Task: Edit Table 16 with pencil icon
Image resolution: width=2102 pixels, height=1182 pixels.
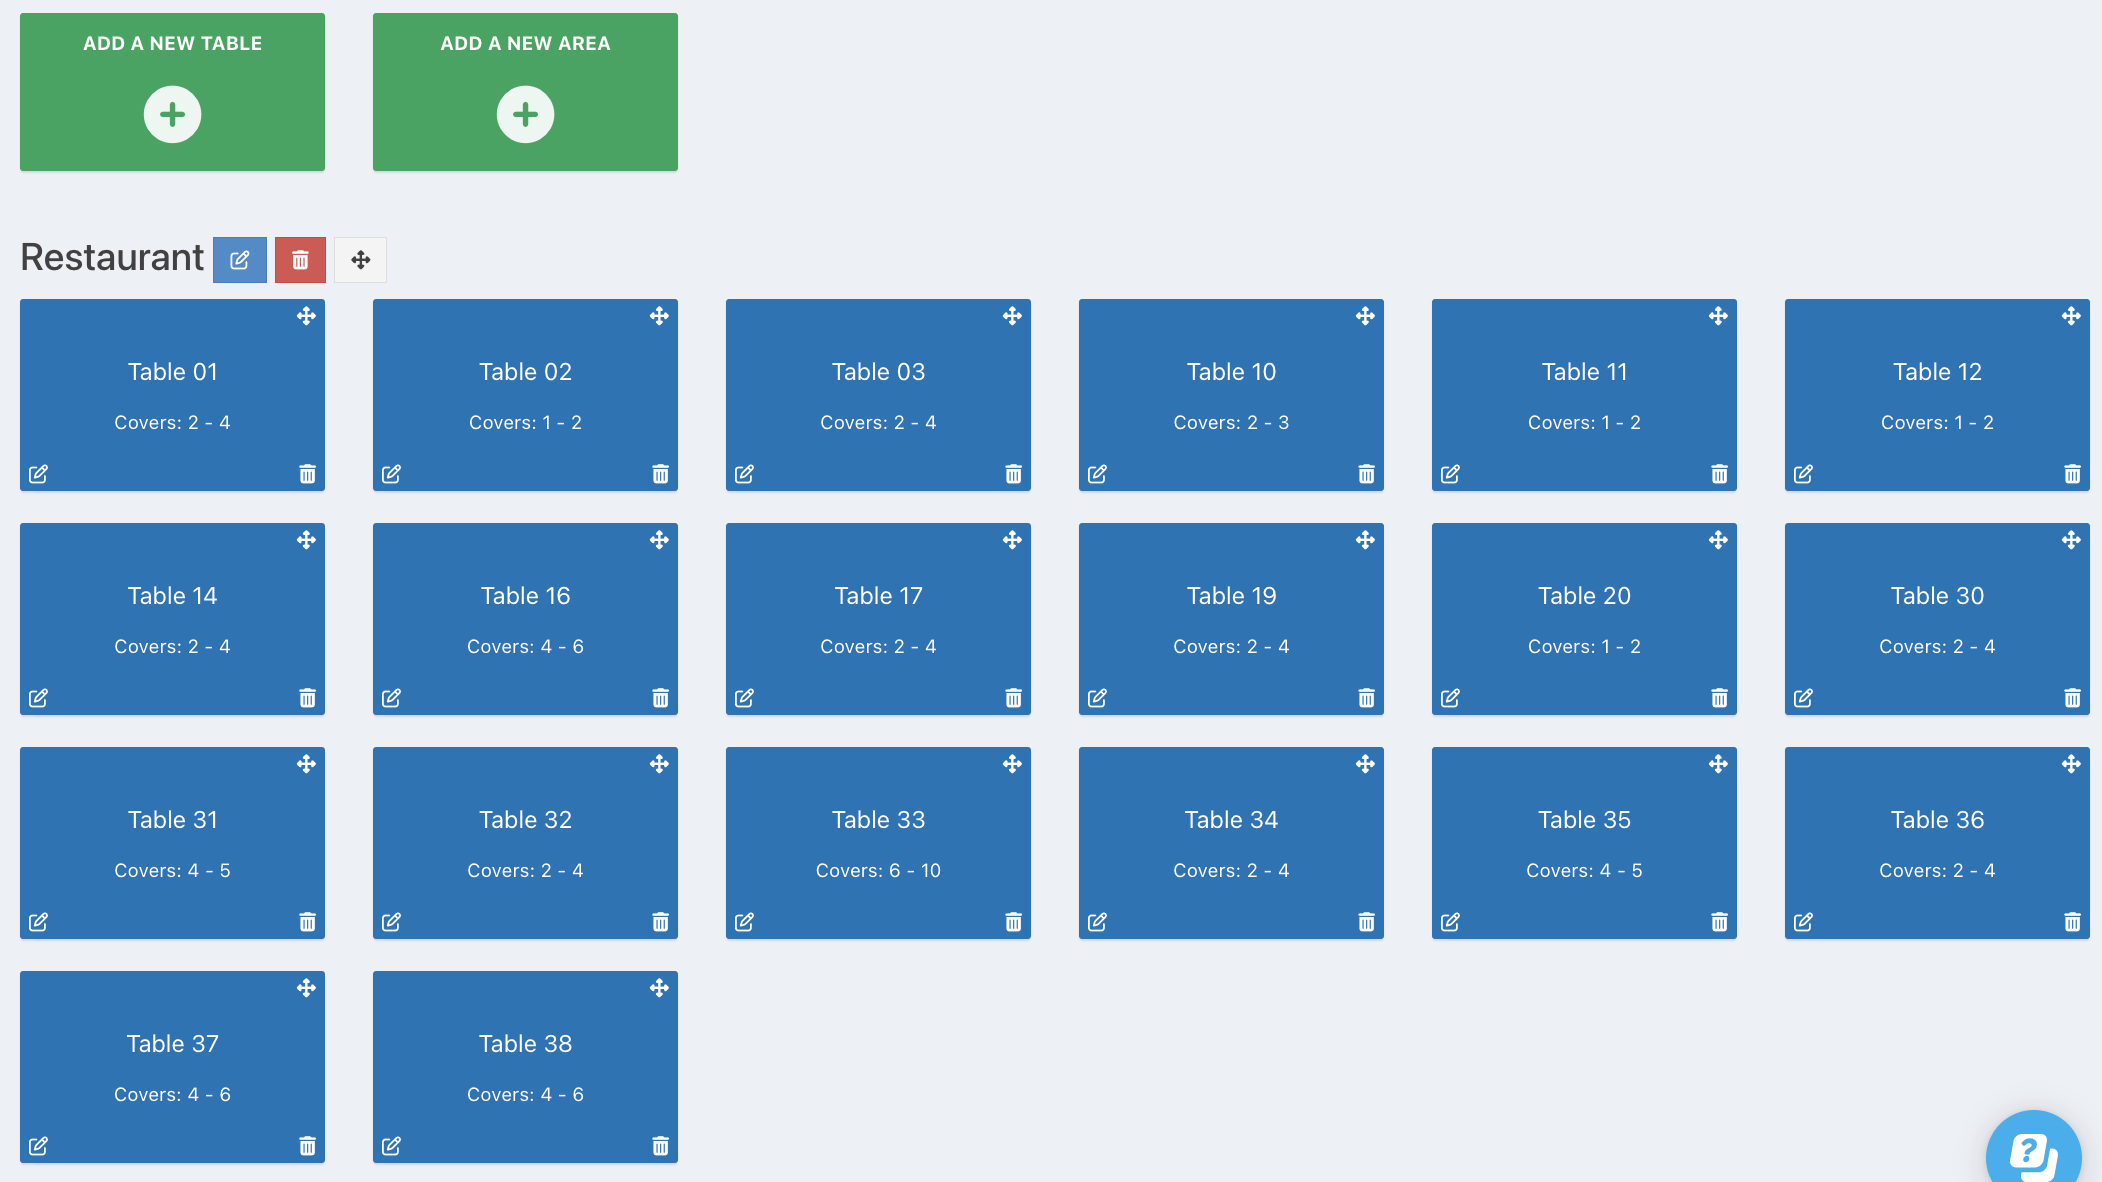Action: pos(392,698)
